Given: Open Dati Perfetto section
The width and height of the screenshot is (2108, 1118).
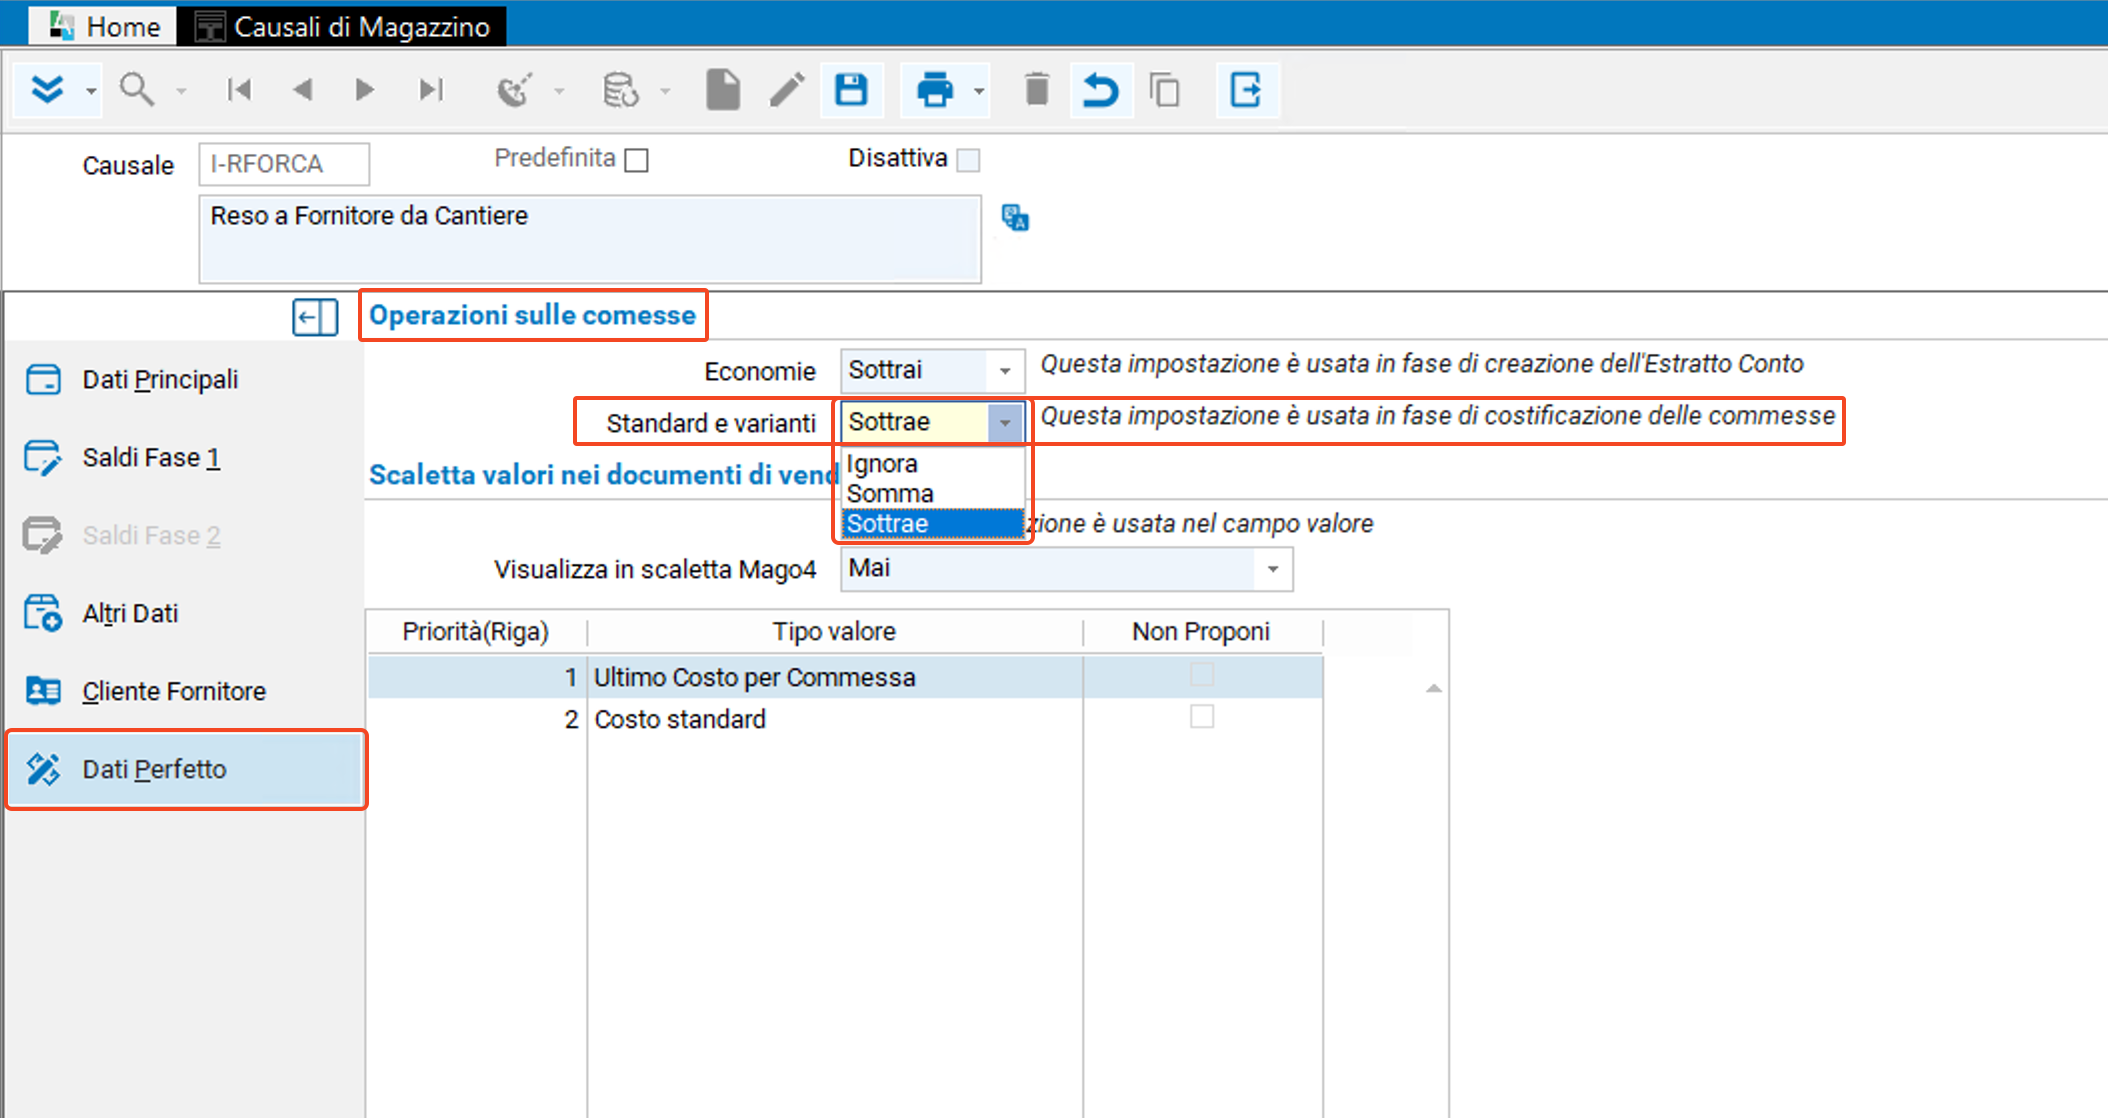Looking at the screenshot, I should click(186, 770).
